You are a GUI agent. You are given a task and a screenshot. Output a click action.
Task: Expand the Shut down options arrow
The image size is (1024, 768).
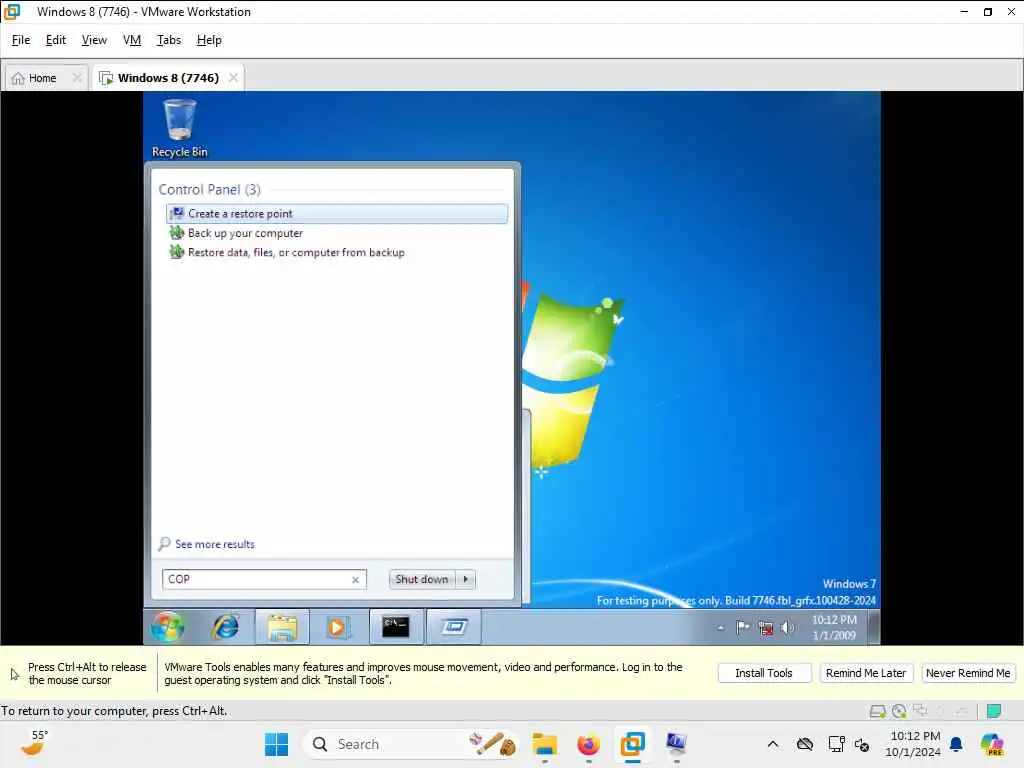[x=466, y=579]
